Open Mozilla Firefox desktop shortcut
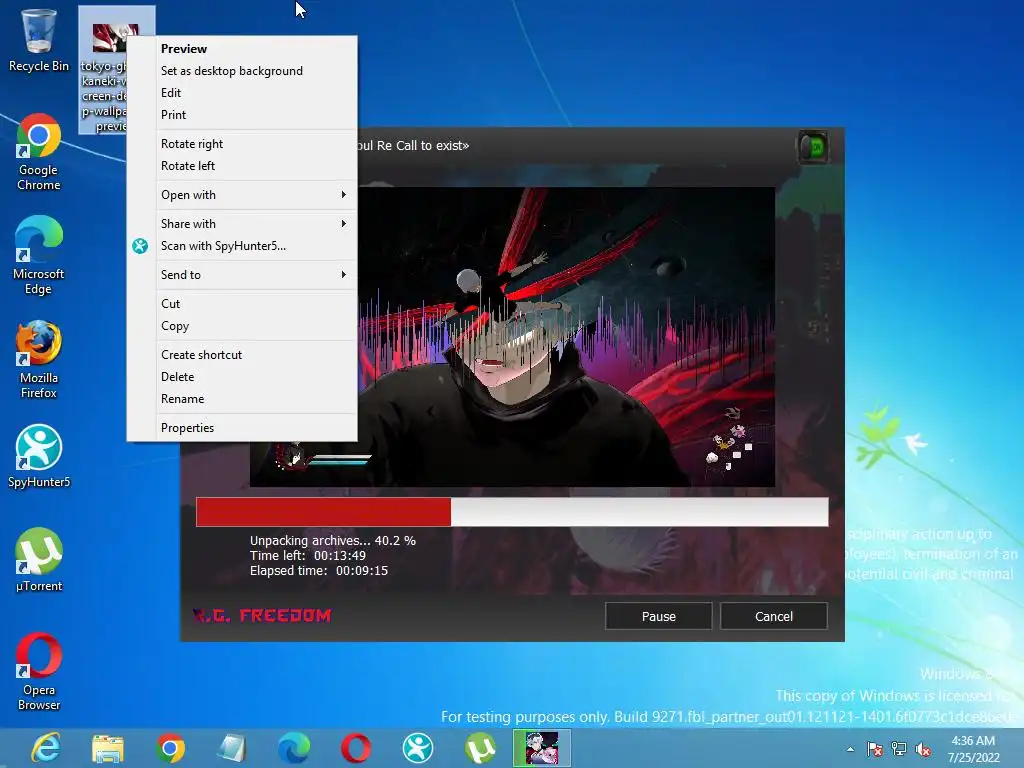This screenshot has width=1024, height=768. click(x=39, y=359)
